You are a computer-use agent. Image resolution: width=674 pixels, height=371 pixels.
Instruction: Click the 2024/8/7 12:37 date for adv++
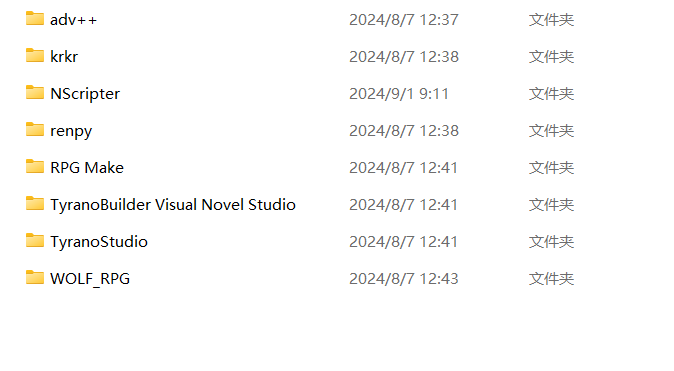[404, 20]
